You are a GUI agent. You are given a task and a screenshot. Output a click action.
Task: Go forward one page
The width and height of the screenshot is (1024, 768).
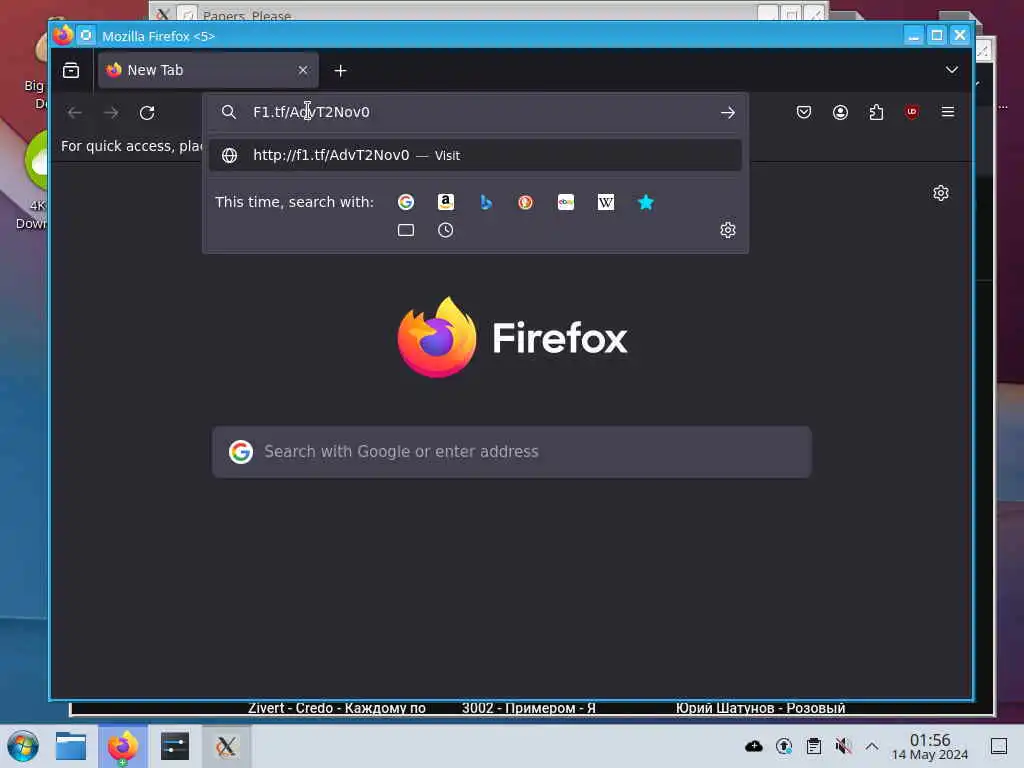click(111, 112)
